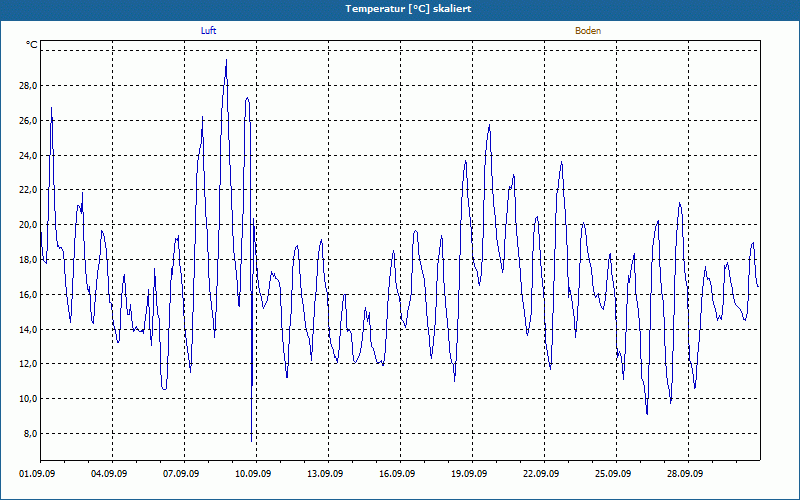Click the highest temperature peak near 09.09.09
Viewport: 800px width, 500px height.
tap(226, 60)
